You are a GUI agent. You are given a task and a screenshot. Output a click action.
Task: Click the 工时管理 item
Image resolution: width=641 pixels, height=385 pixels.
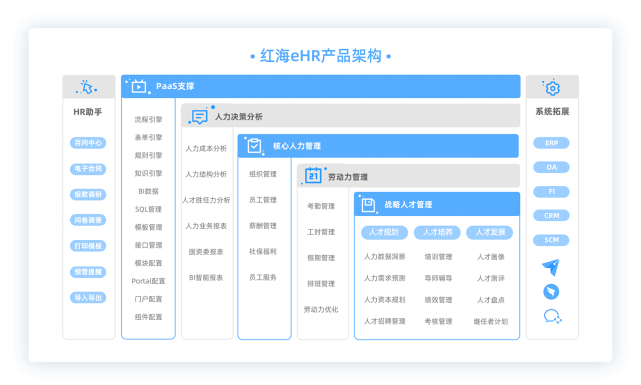tap(321, 232)
